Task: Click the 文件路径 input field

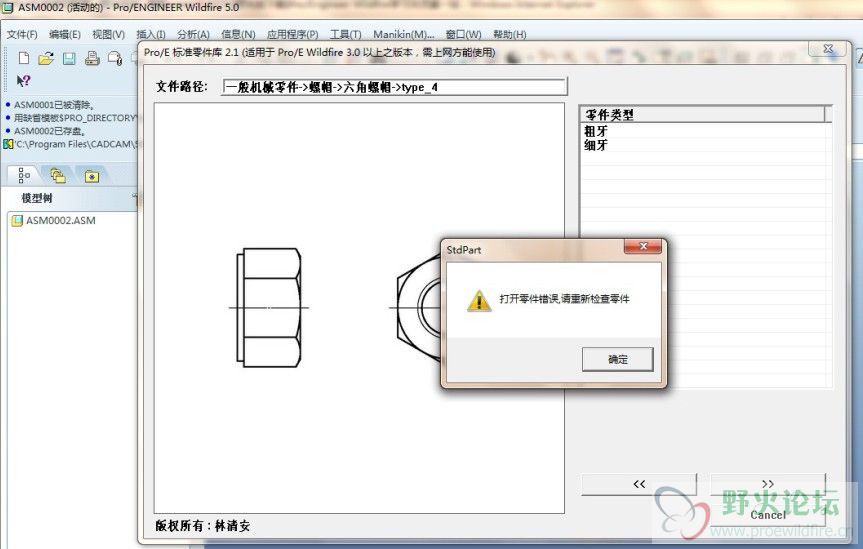Action: point(394,87)
